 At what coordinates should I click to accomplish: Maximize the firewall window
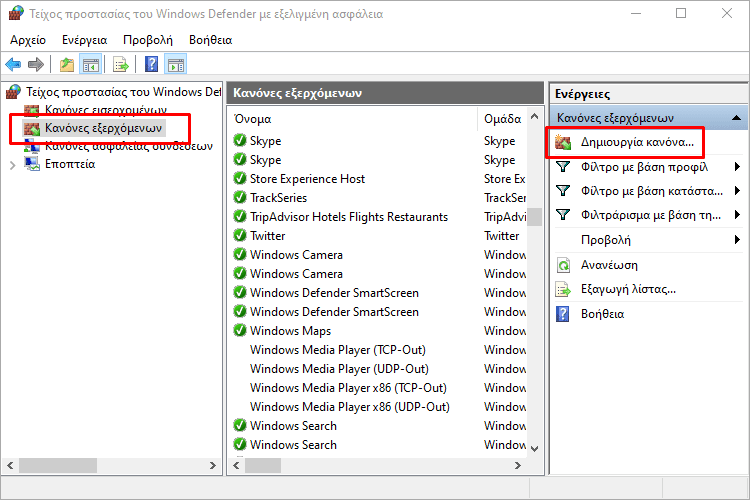(681, 13)
